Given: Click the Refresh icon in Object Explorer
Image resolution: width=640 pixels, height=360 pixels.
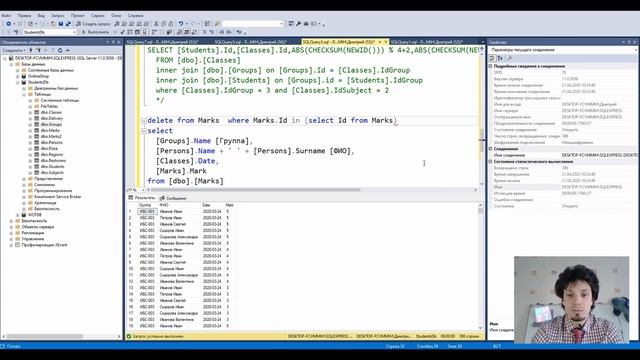Looking at the screenshot, I should 60,50.
